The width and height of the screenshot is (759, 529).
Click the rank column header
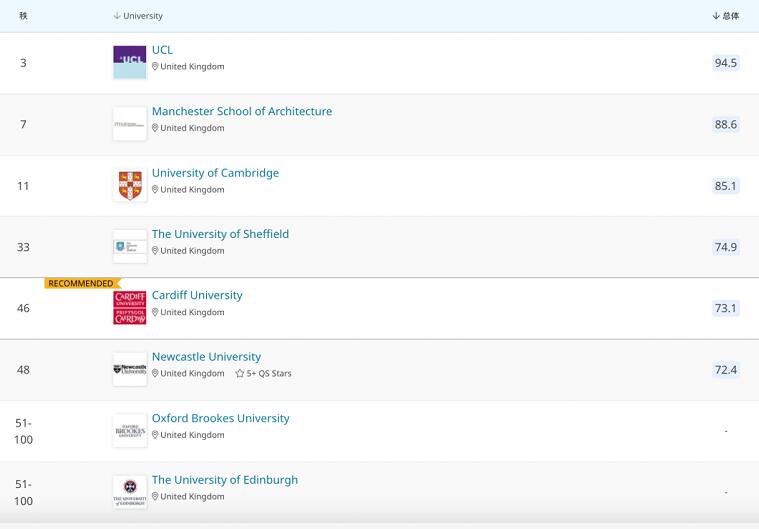tap(23, 16)
